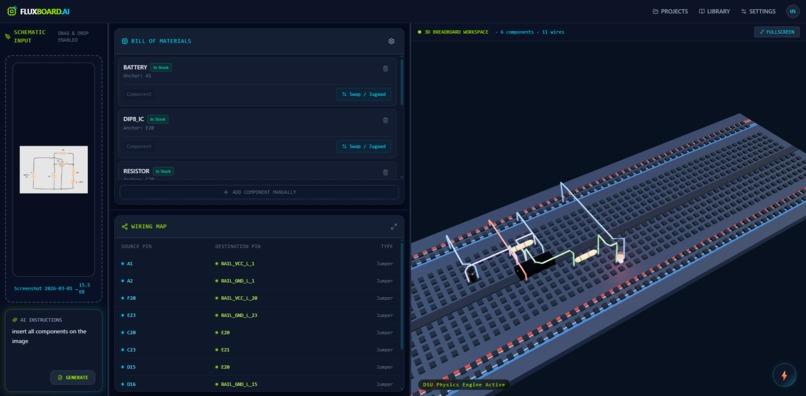Expand the Wiring Map panel

(x=394, y=226)
